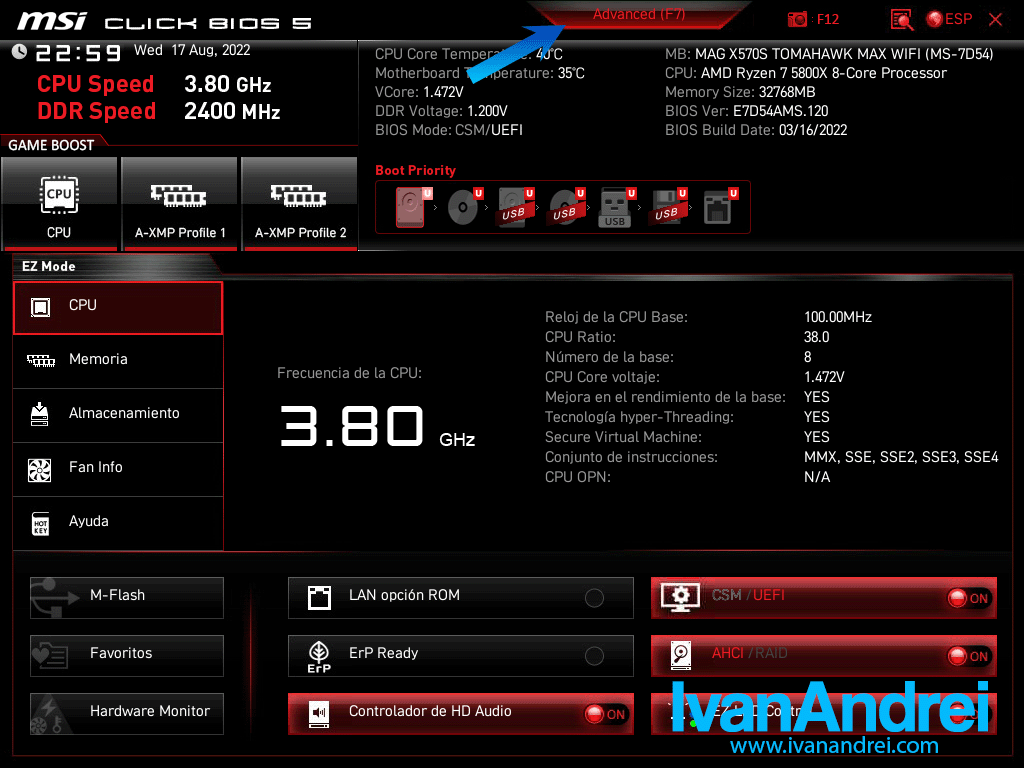Open the Almacenamiento section
The image size is (1024, 768).
tap(117, 414)
